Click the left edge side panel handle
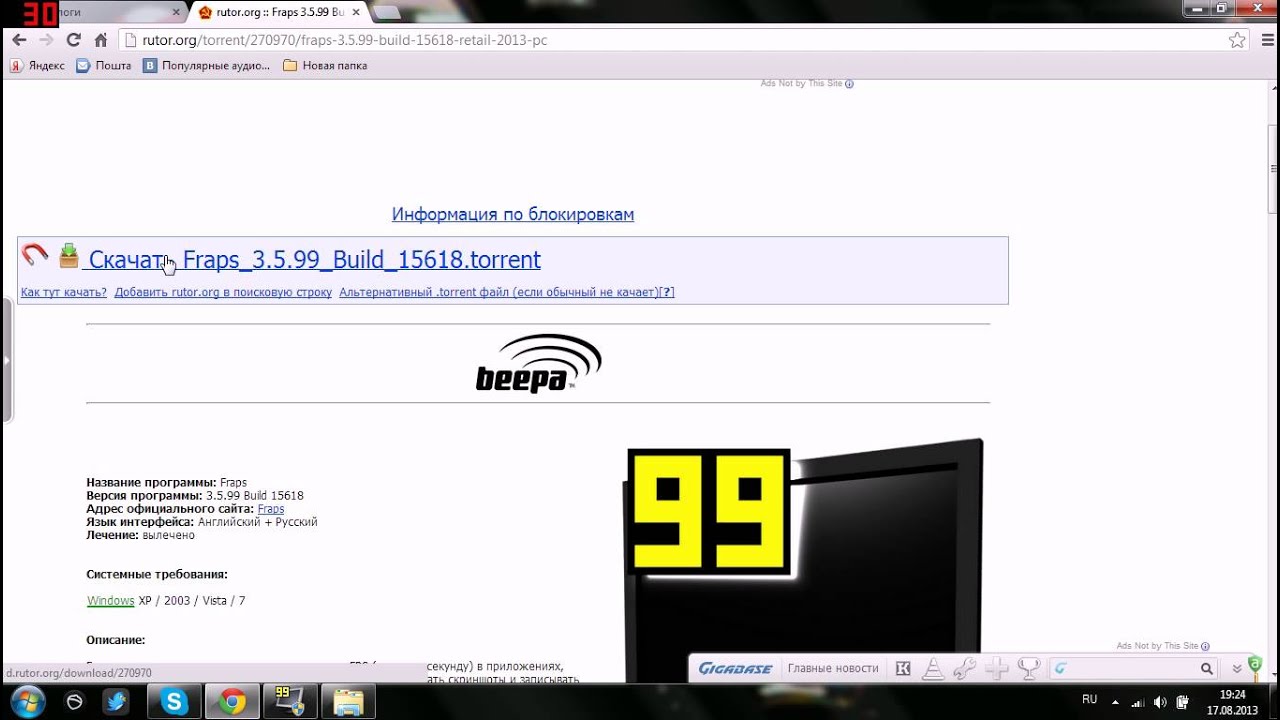 [x=6, y=360]
